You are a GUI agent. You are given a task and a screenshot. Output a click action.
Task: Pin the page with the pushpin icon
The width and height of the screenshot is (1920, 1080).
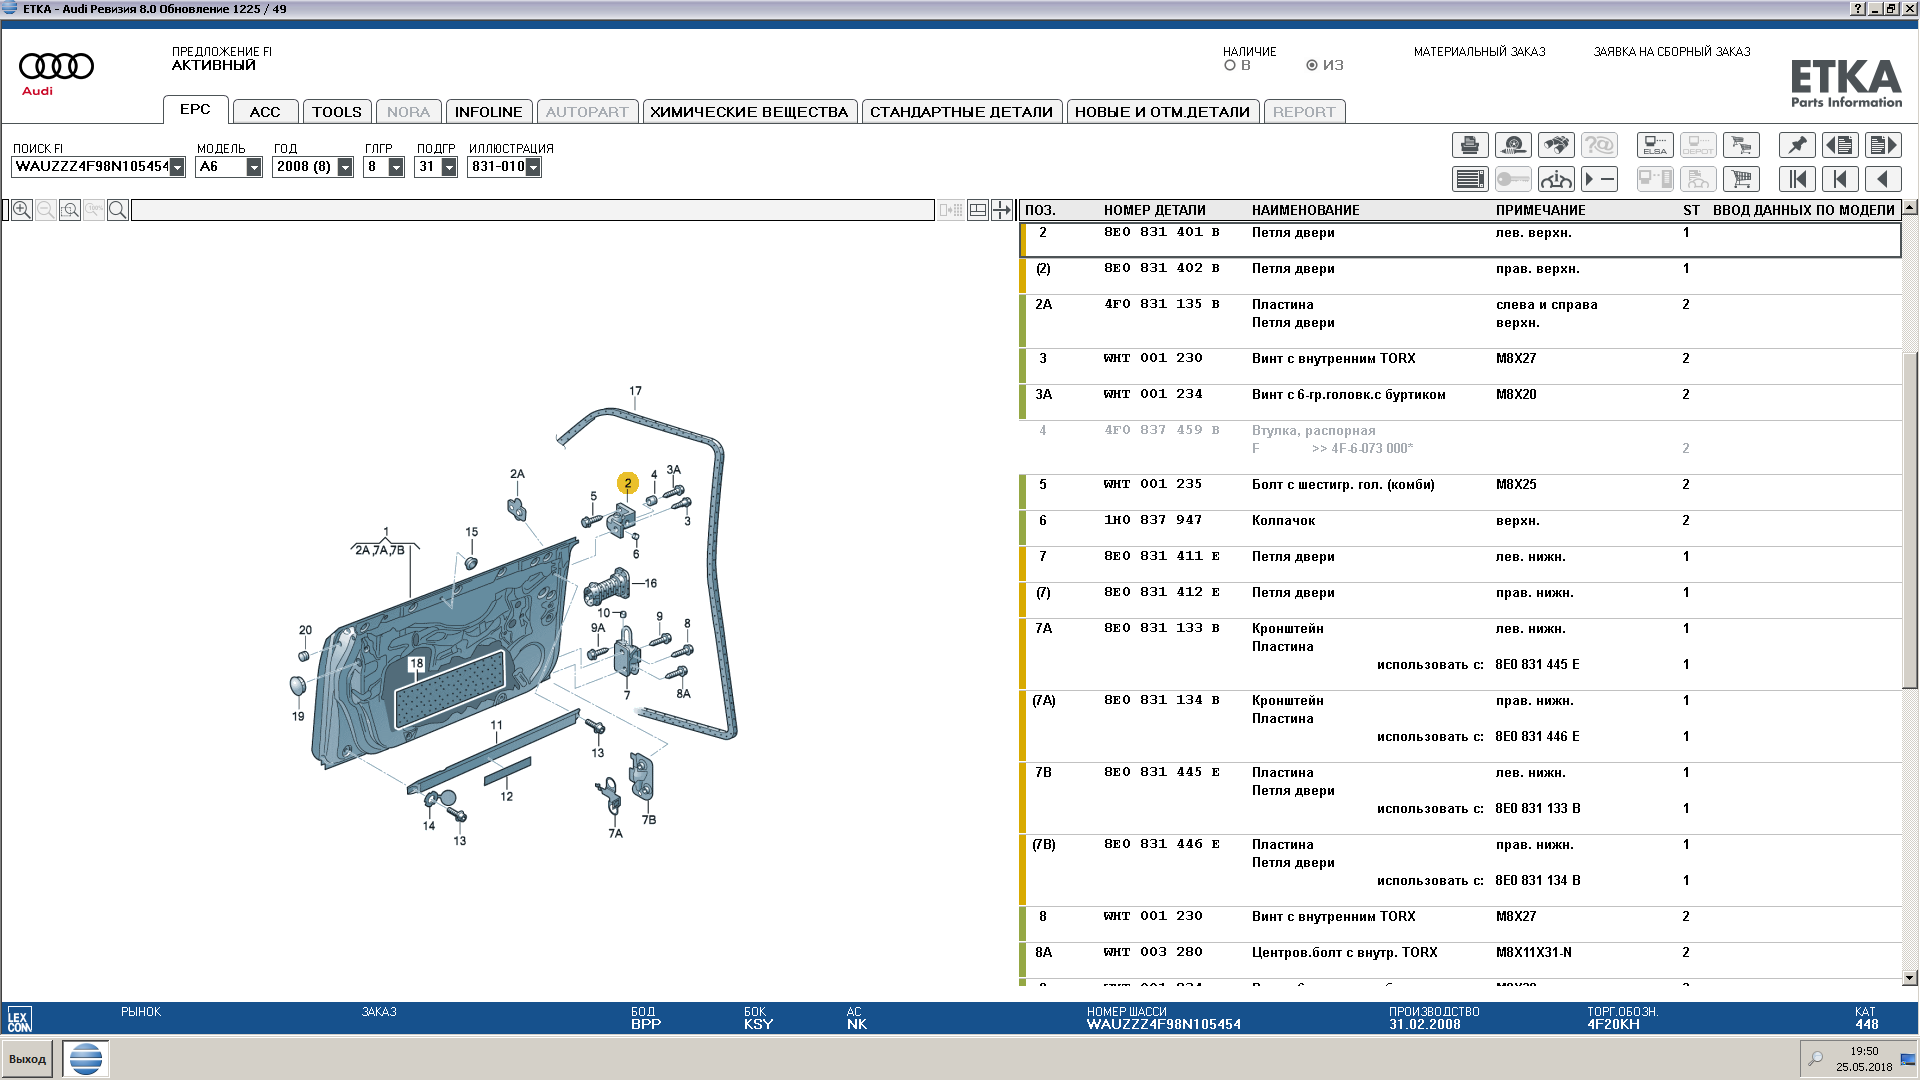(1797, 146)
